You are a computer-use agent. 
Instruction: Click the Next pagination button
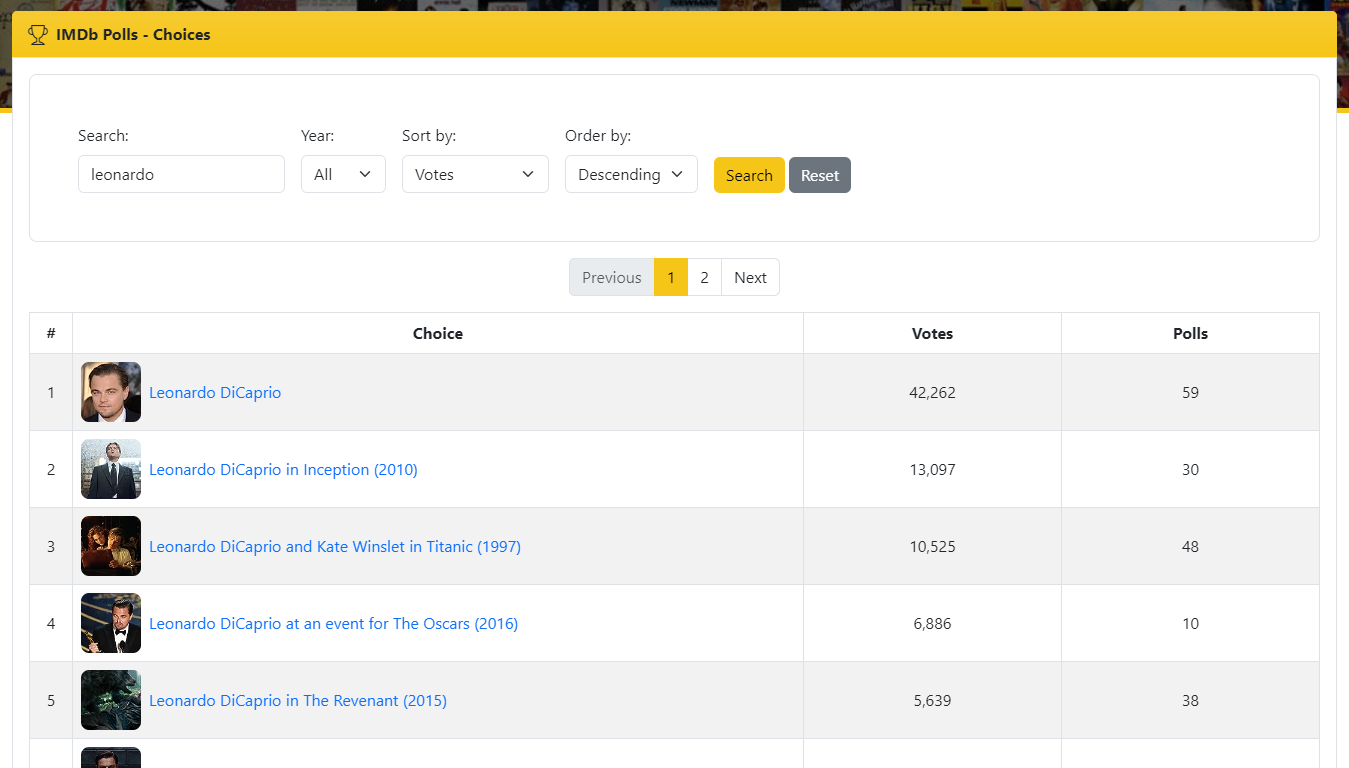pos(750,277)
